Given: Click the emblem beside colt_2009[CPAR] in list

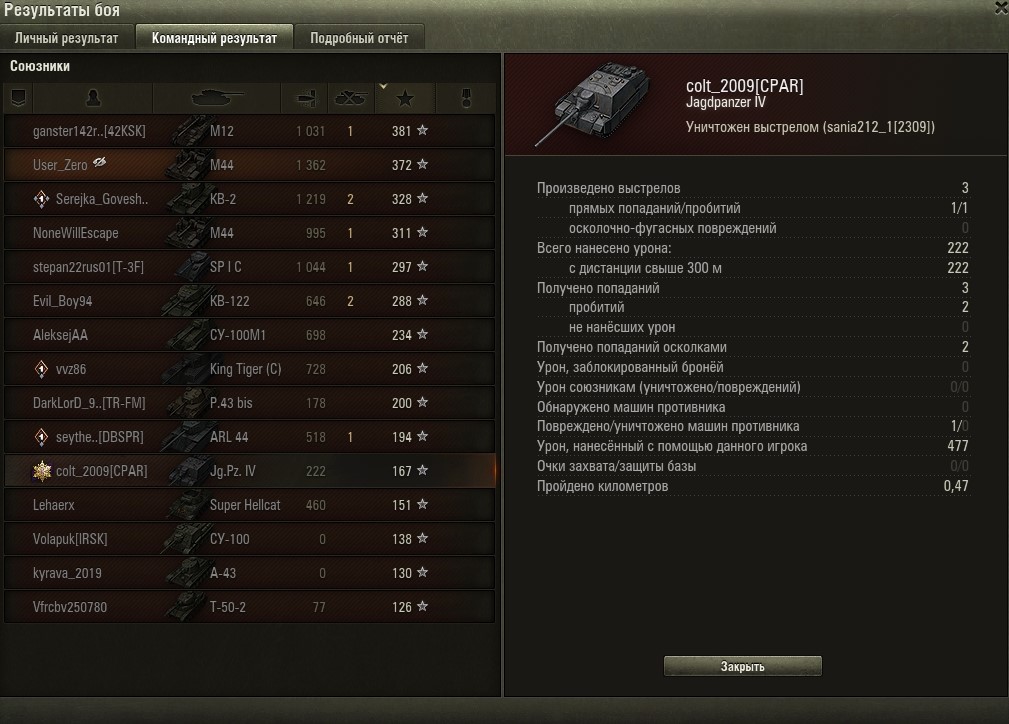Looking at the screenshot, I should pos(42,471).
